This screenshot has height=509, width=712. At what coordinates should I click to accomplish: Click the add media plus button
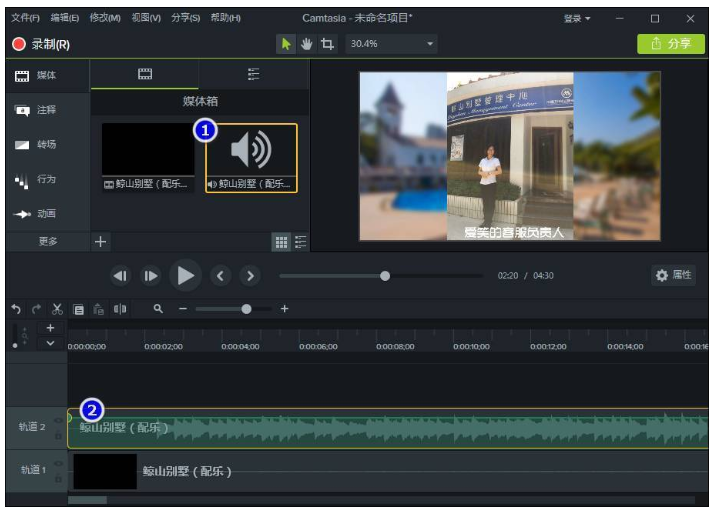(x=100, y=241)
